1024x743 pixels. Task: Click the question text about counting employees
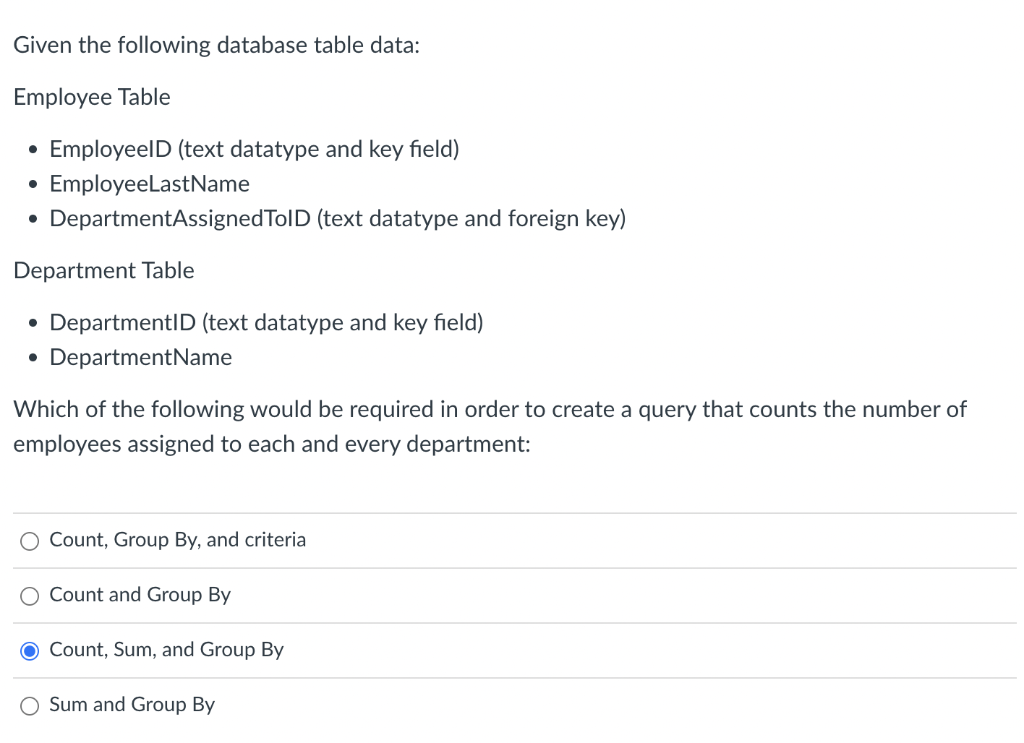489,426
